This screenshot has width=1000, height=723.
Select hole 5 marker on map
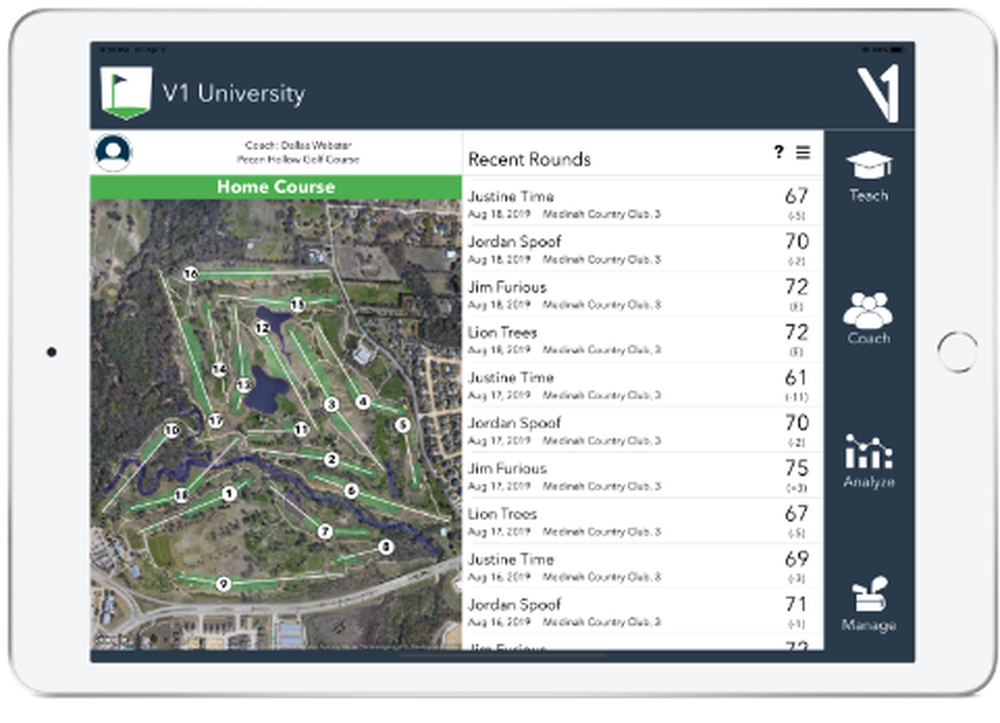tap(402, 425)
